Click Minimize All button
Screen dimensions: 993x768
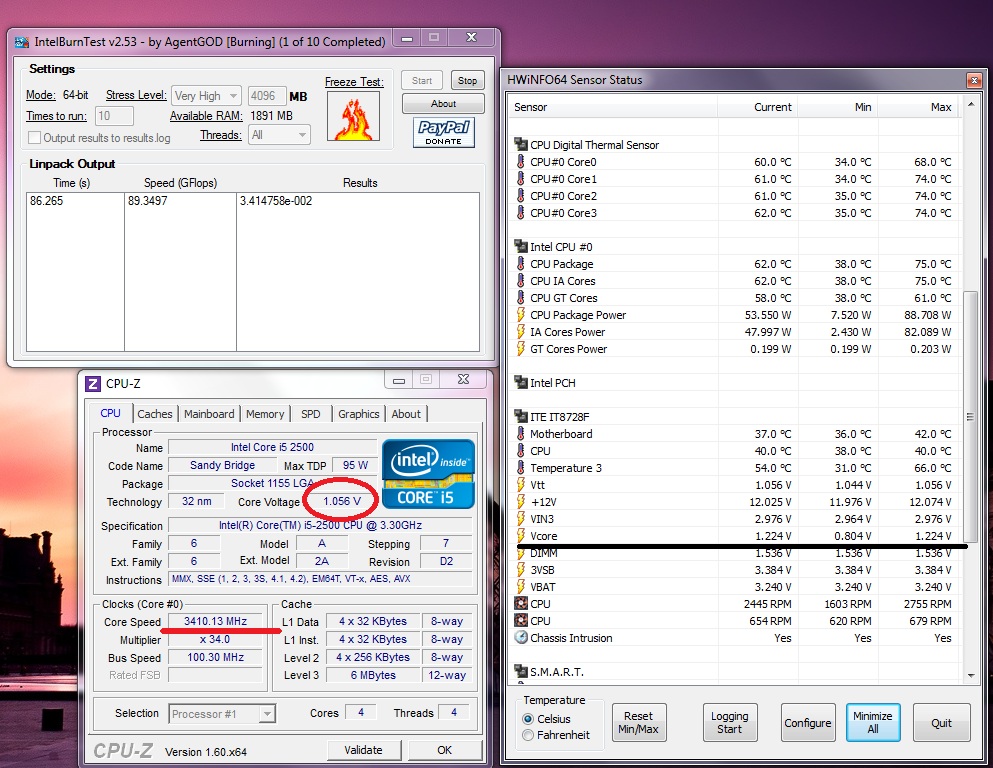click(872, 722)
